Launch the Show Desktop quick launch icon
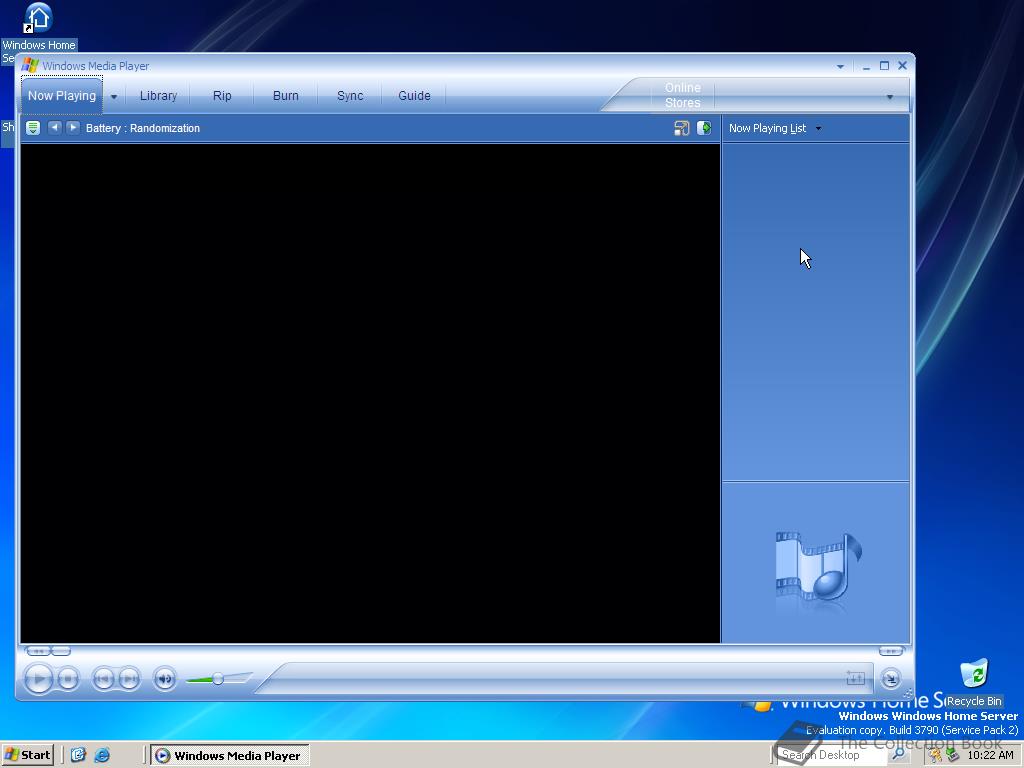1024x768 pixels. click(78, 755)
